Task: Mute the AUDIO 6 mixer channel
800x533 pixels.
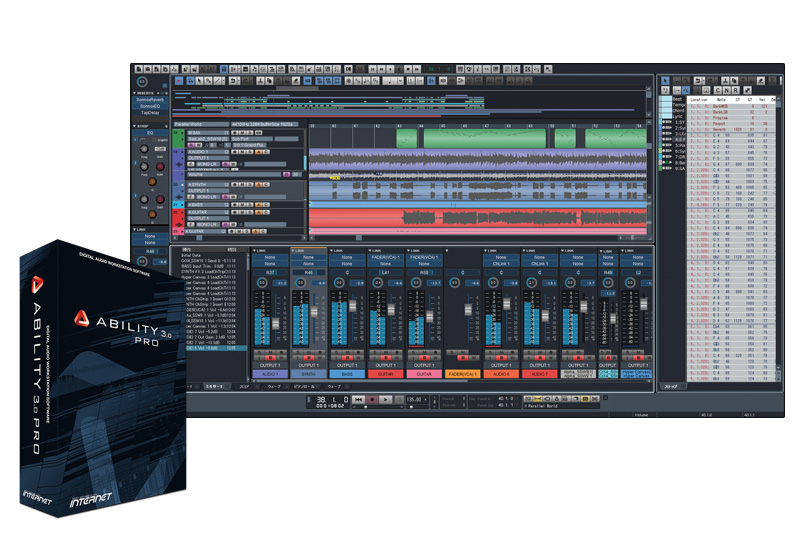Action: [503, 352]
